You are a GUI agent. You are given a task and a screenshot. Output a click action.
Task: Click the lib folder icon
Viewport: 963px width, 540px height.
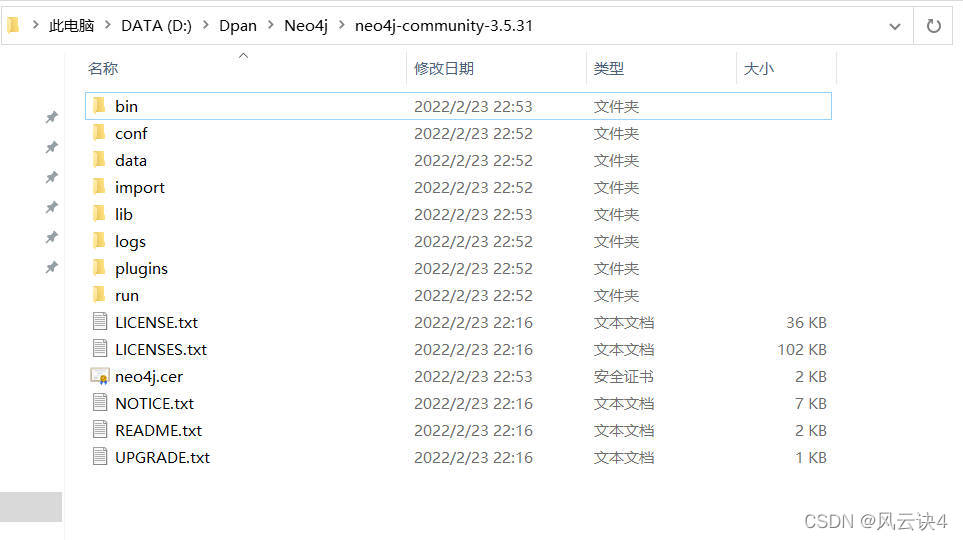pos(99,214)
